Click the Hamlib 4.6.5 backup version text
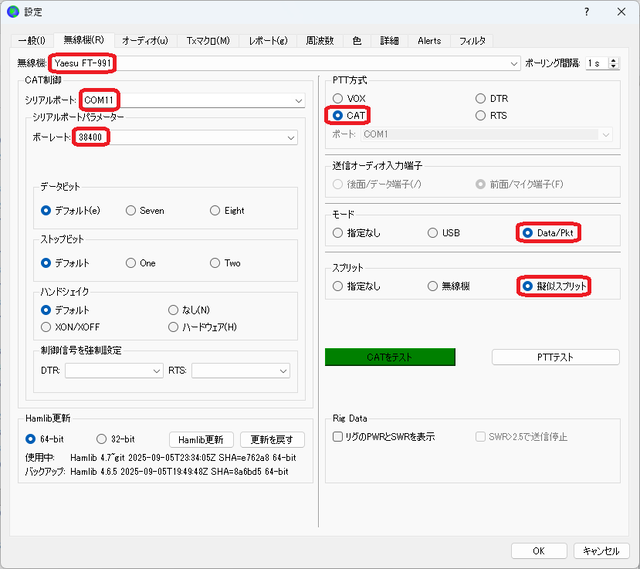Viewport: 640px width, 569px height. tap(180, 471)
